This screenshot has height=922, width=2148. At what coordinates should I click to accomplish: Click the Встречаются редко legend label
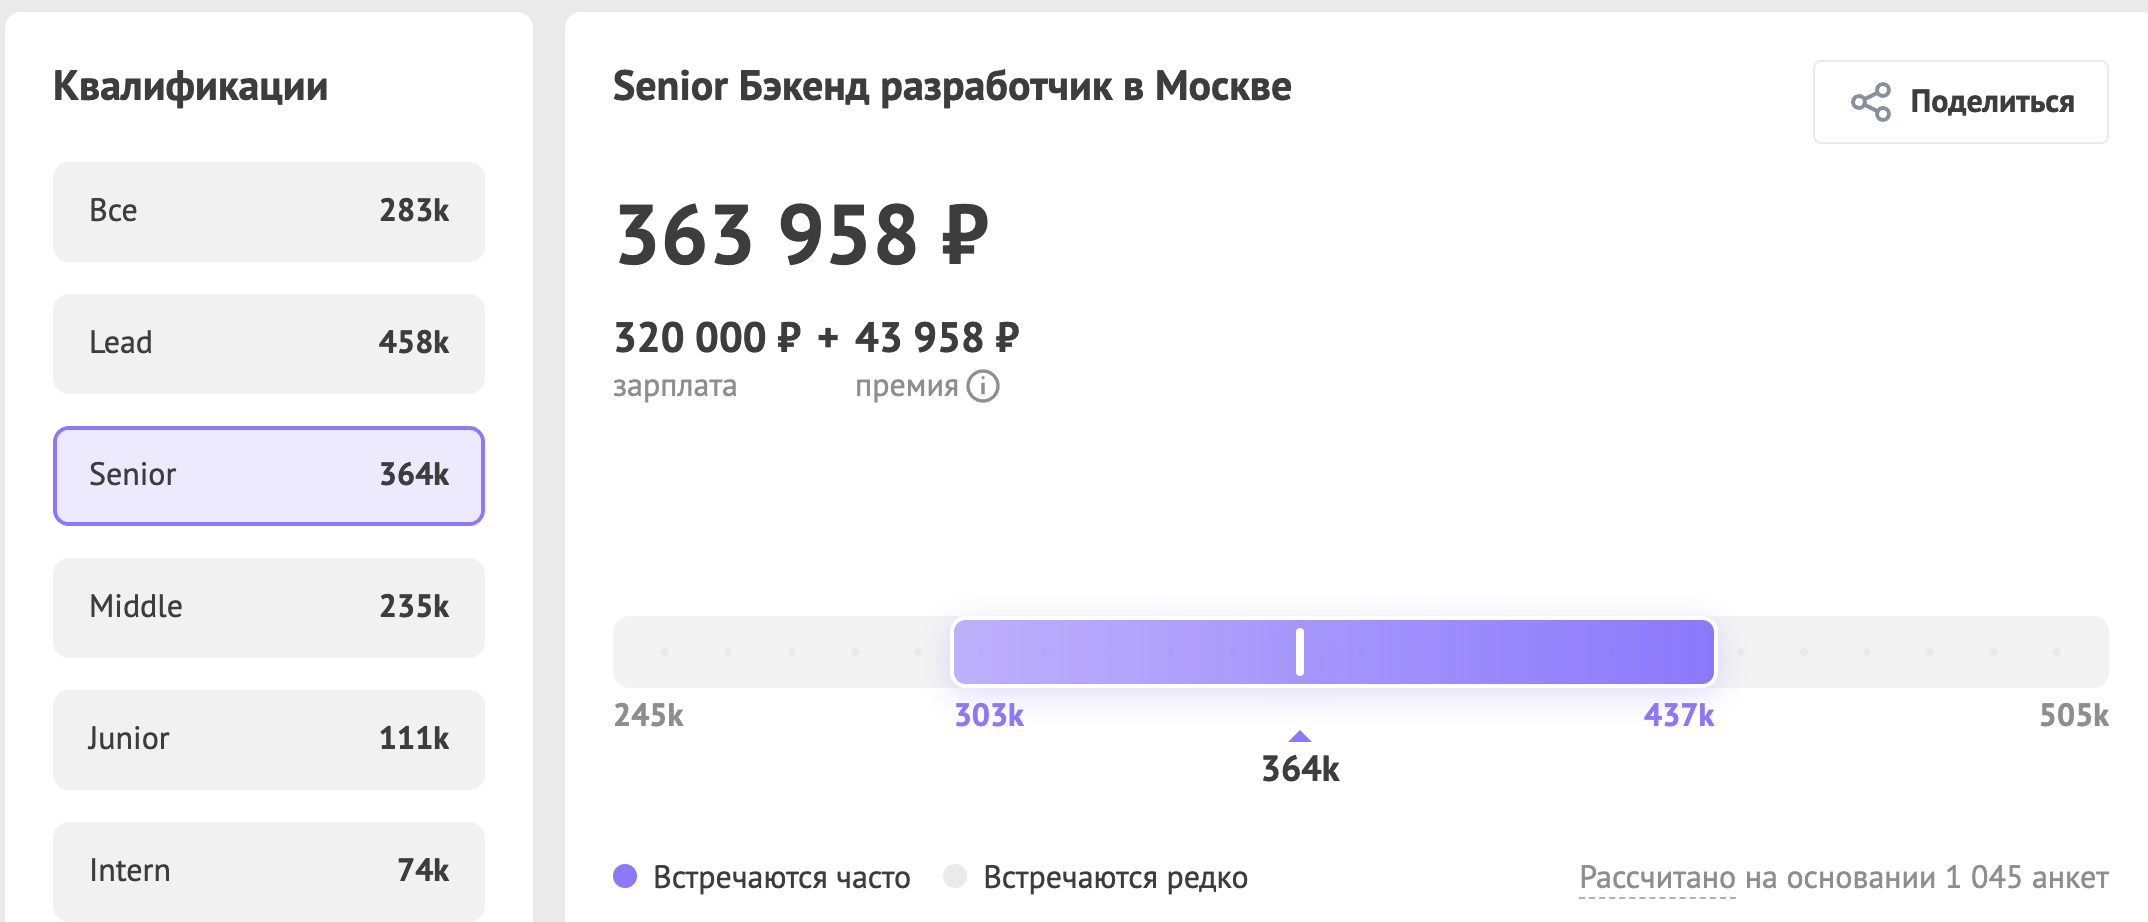point(1115,878)
